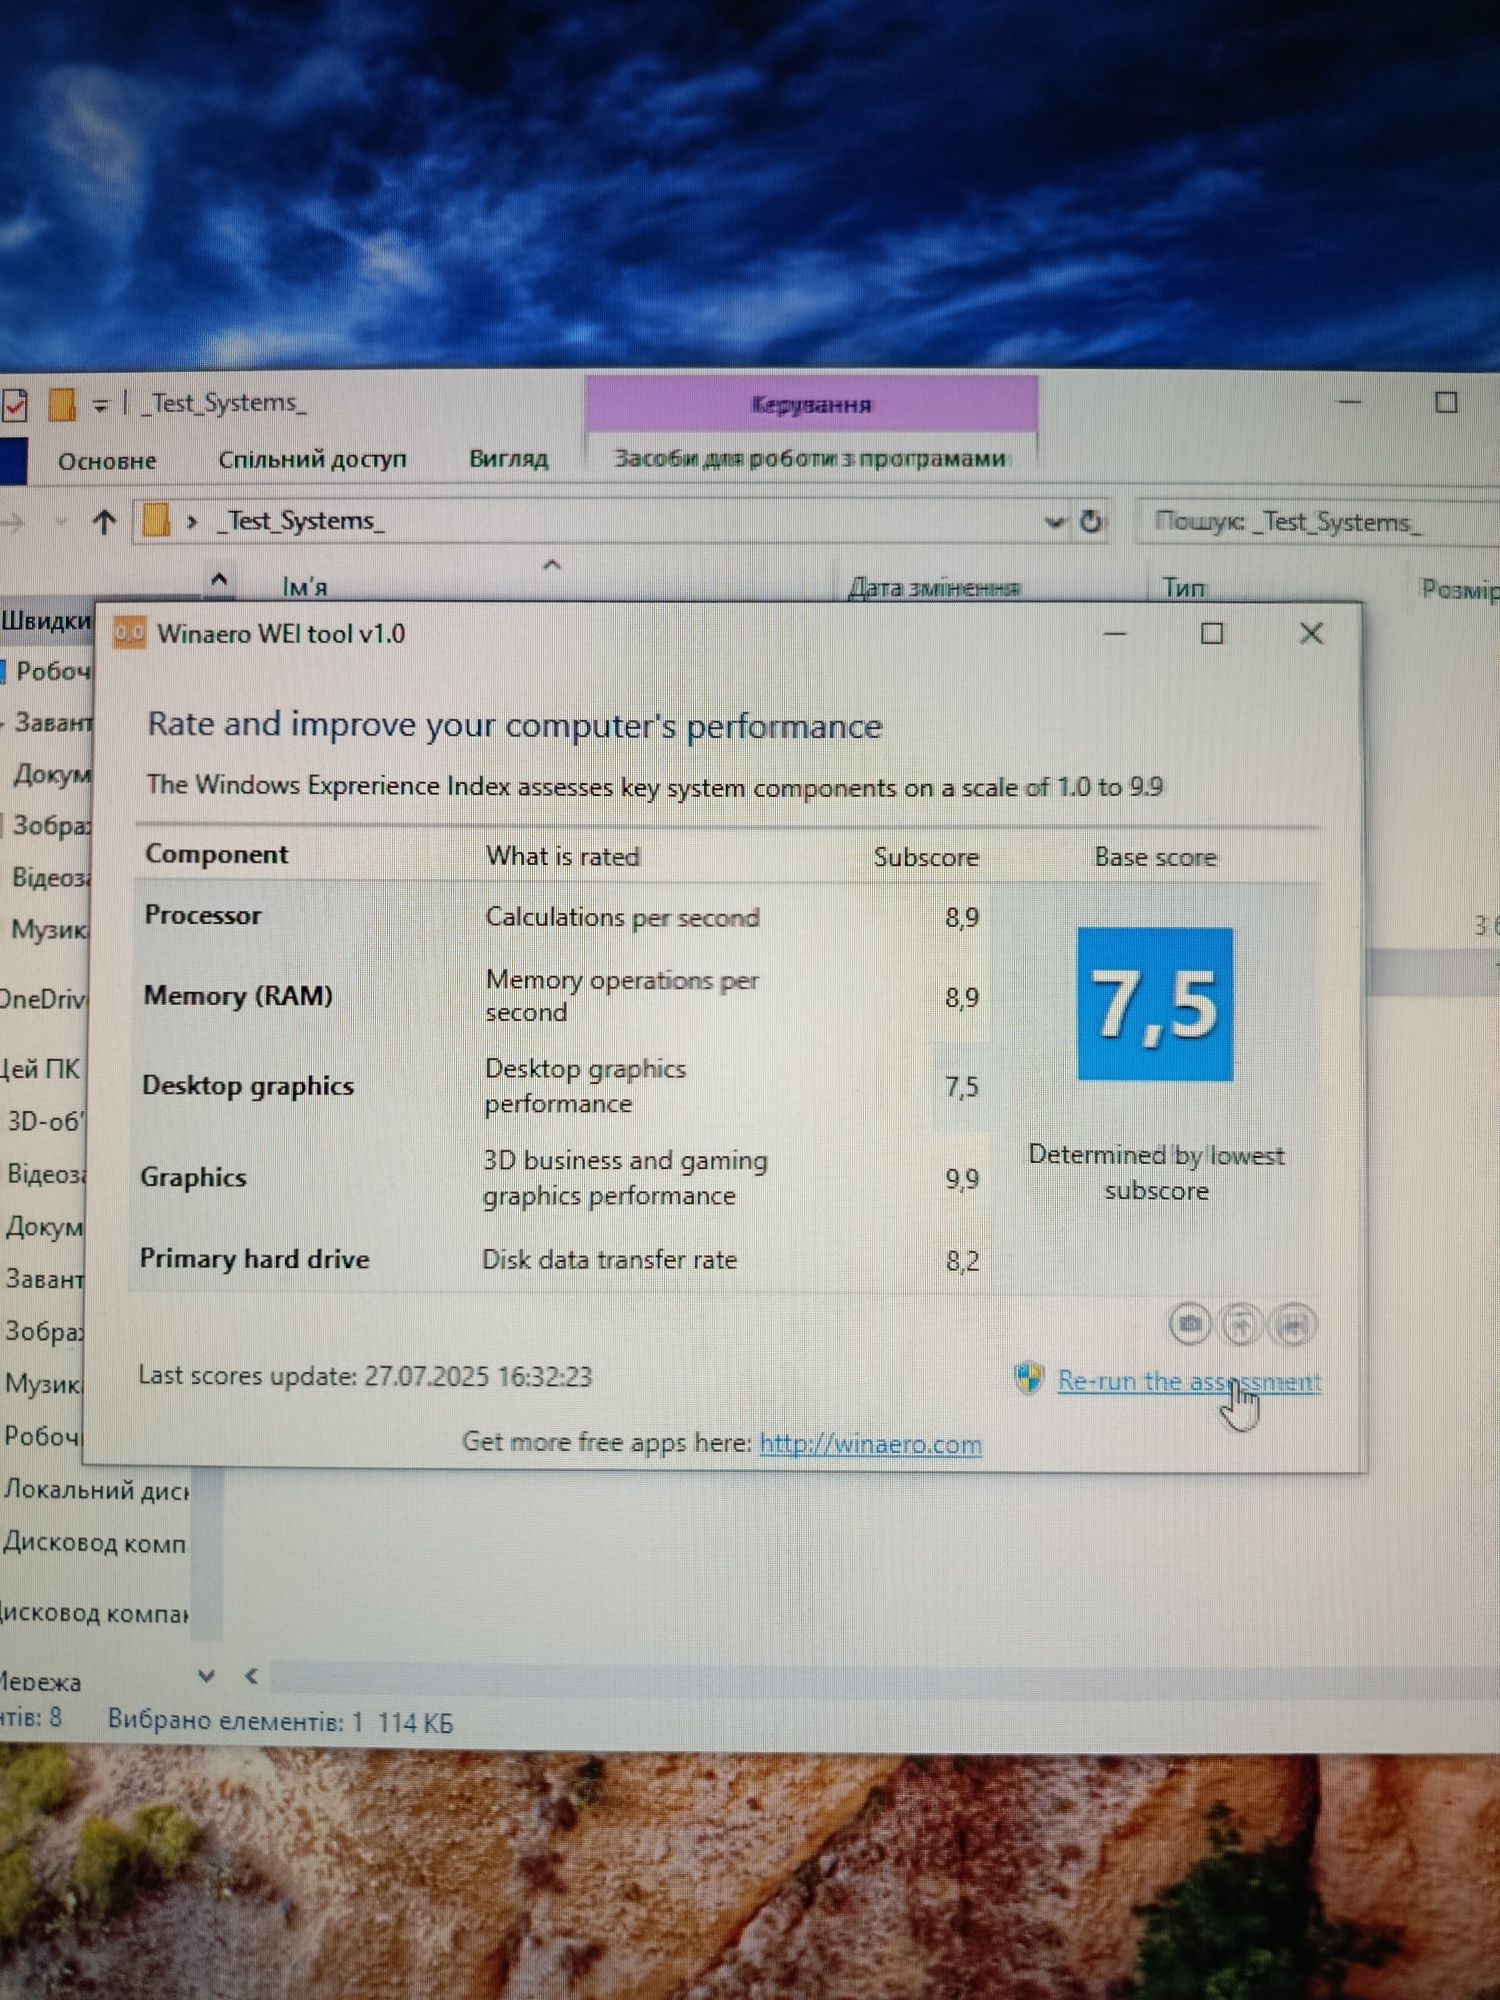The image size is (1500, 2000).
Task: Click the Пошук: _Test_Systems_ search field
Action: pos(1317,522)
